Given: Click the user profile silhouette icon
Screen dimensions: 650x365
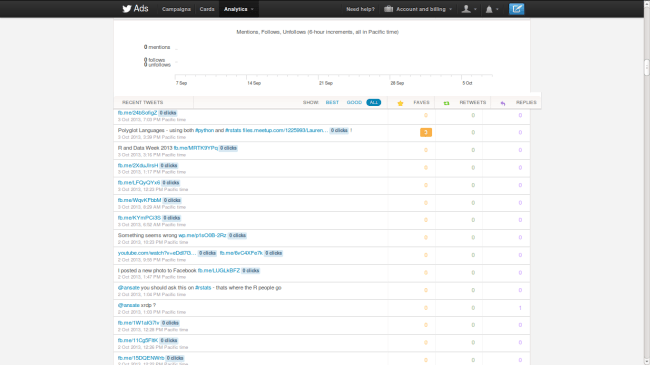Looking at the screenshot, I should (x=466, y=9).
